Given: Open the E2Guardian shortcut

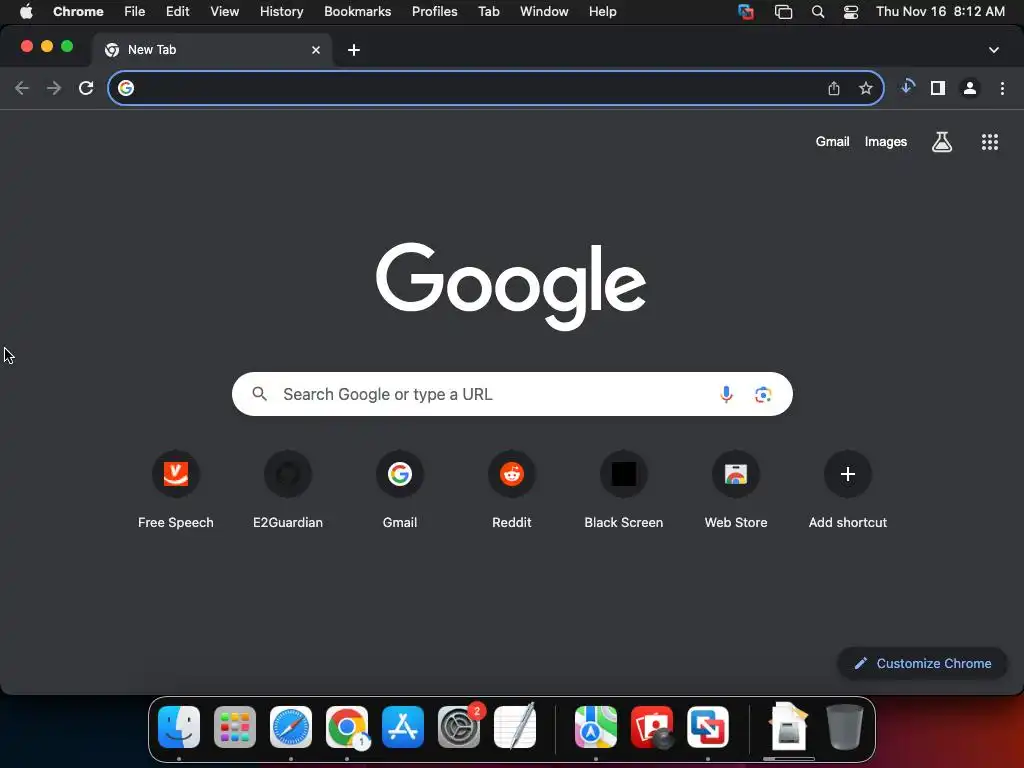Looking at the screenshot, I should (288, 490).
